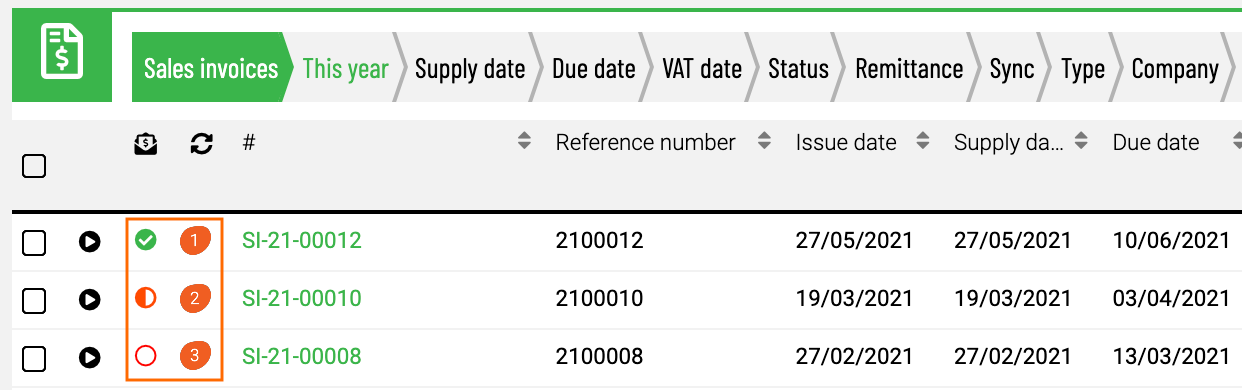Click the remittance envelope column header icon
The width and height of the screenshot is (1242, 390).
(x=146, y=144)
